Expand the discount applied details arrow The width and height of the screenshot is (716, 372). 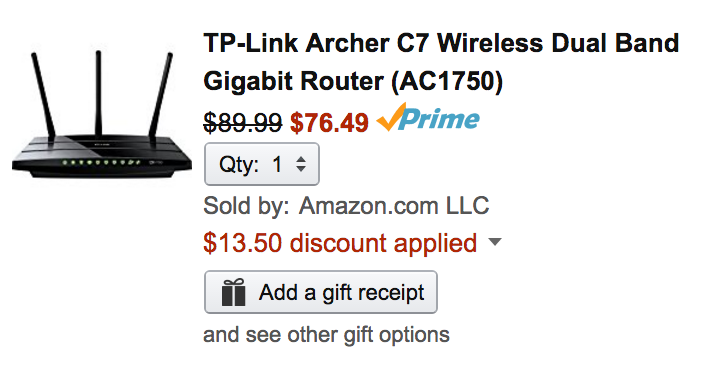point(495,241)
